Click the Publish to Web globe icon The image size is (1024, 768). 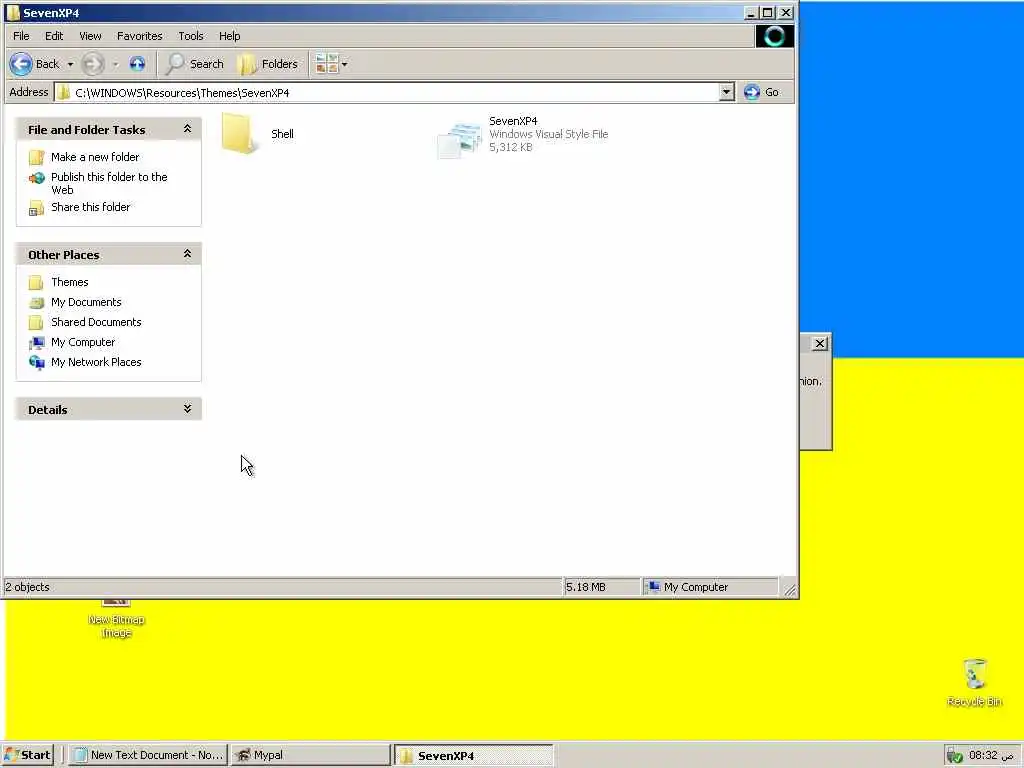[37, 178]
